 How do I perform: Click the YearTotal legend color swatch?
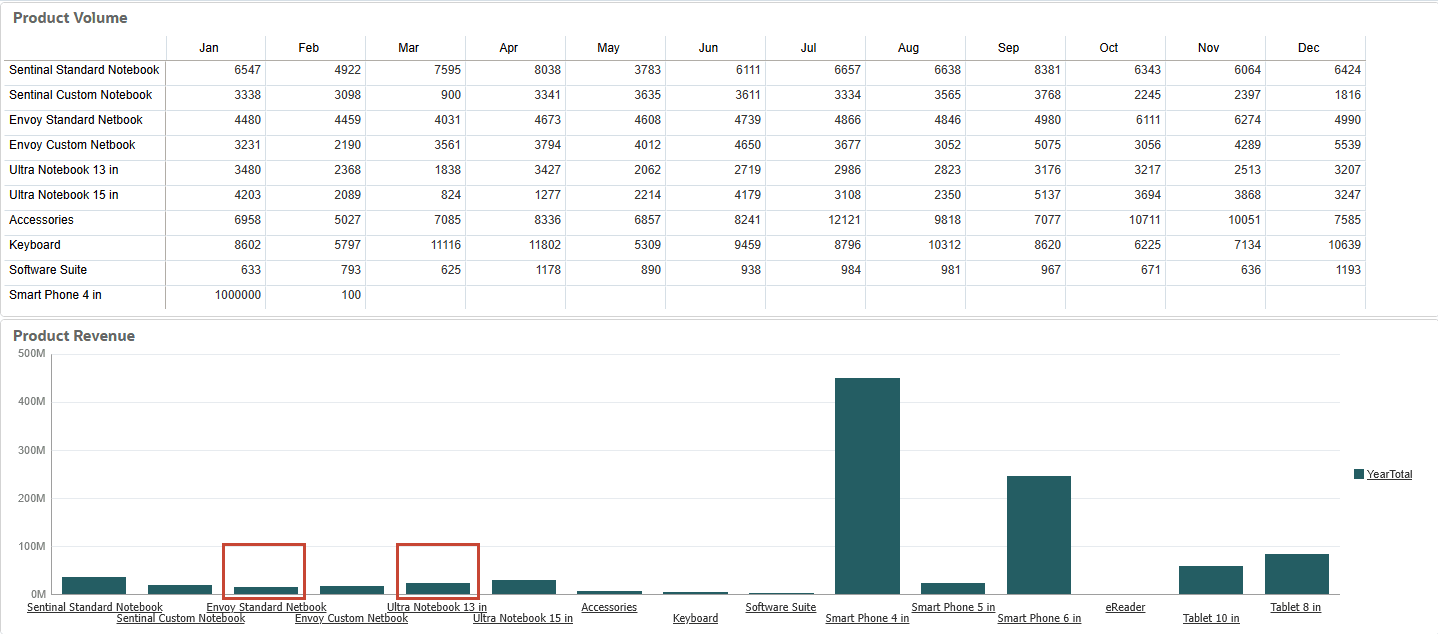pyautogui.click(x=1358, y=474)
